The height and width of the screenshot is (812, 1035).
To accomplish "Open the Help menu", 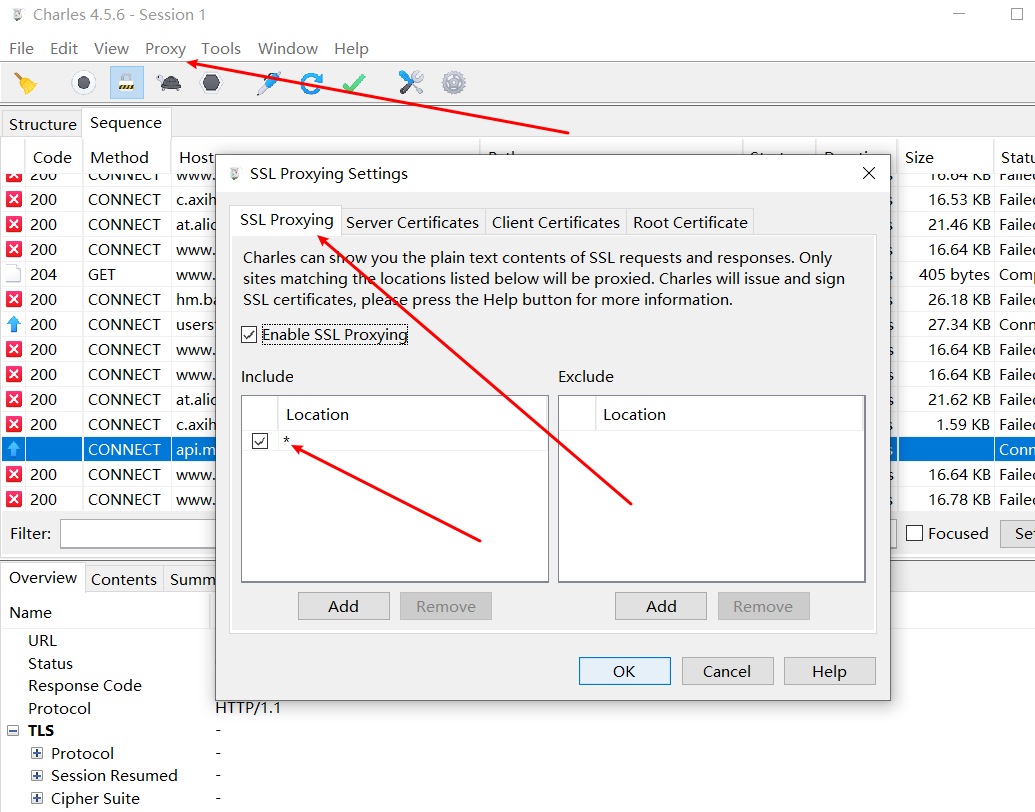I will tap(351, 49).
